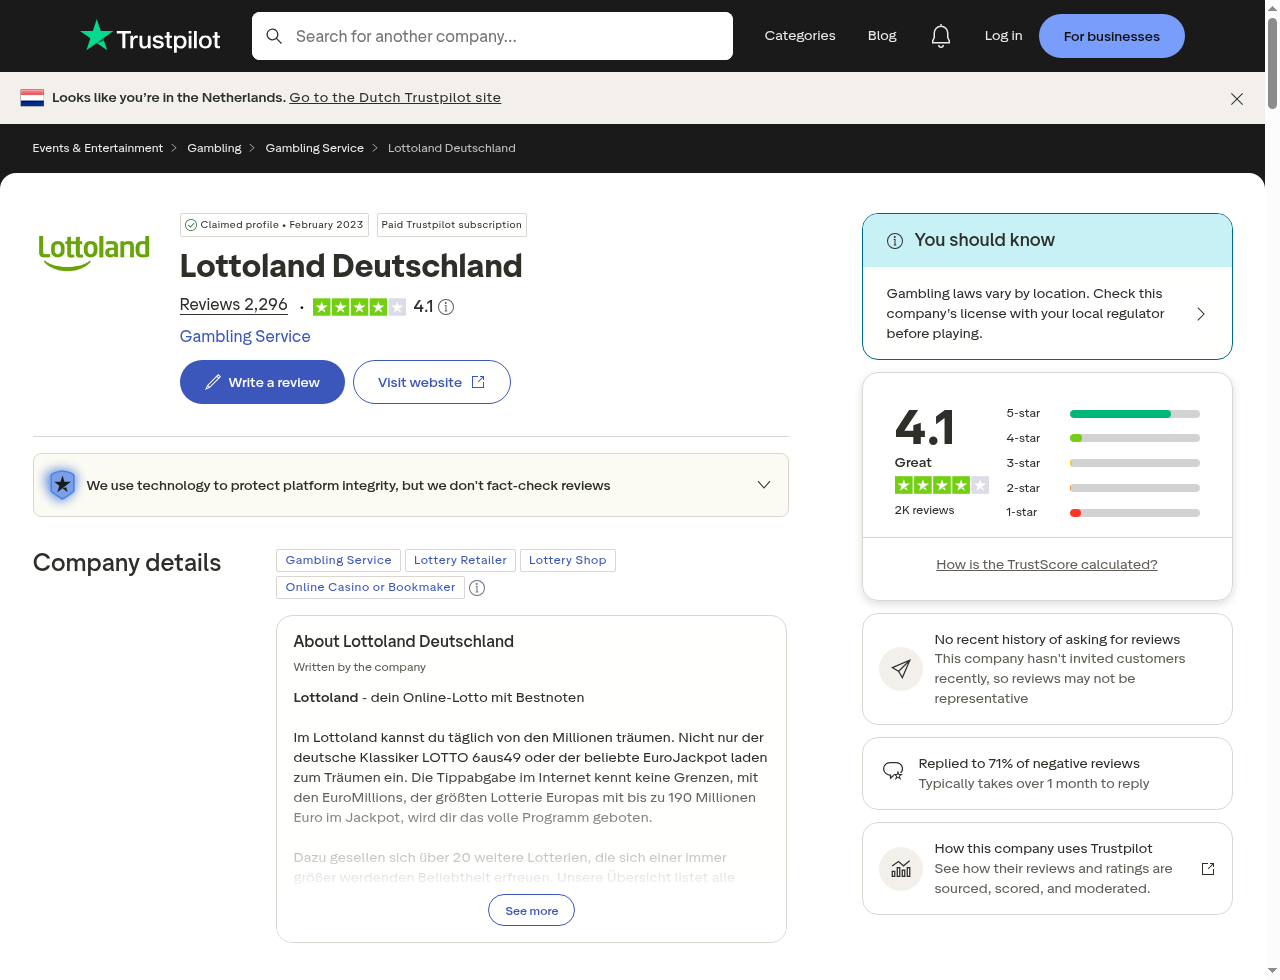Click Log in
1280x980 pixels.
click(1003, 36)
